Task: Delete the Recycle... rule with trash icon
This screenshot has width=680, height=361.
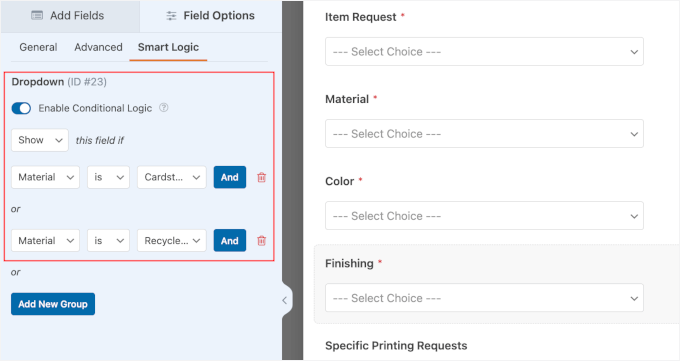Action: 262,241
